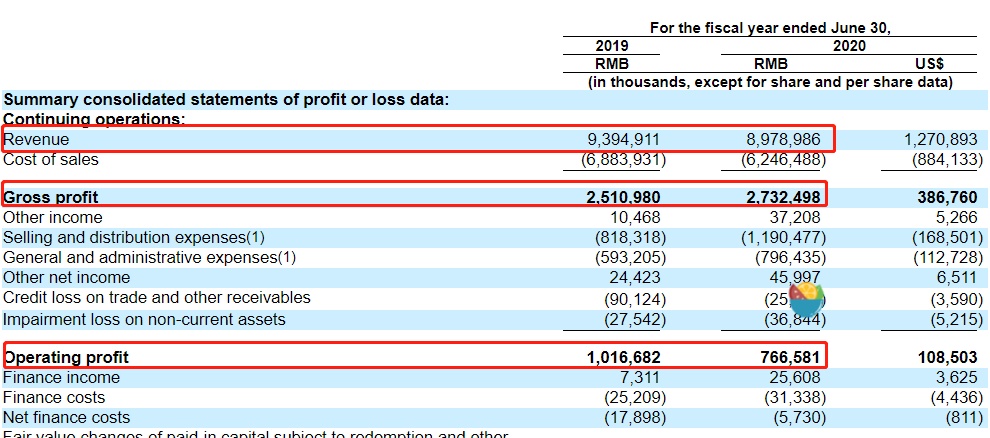Click other income value 5,266
This screenshot has height=438, width=990.
click(x=955, y=218)
